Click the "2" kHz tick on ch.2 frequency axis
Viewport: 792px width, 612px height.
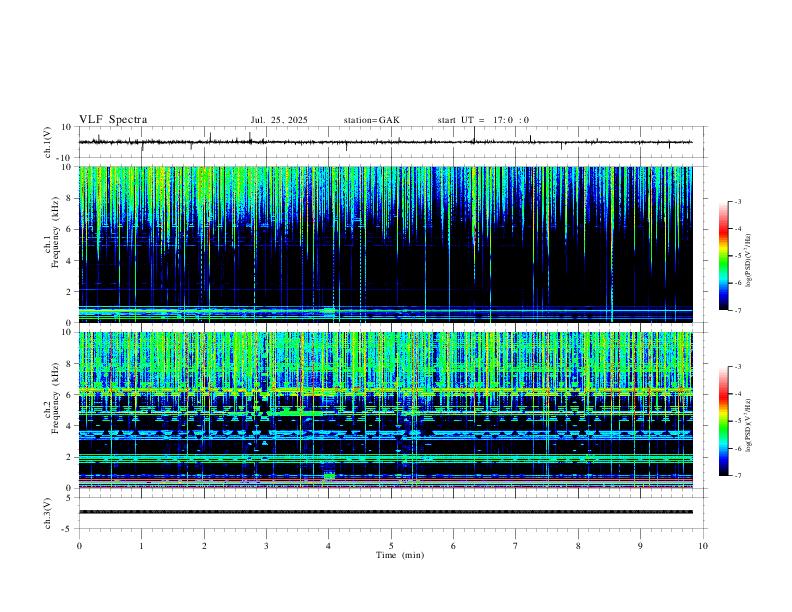71,457
